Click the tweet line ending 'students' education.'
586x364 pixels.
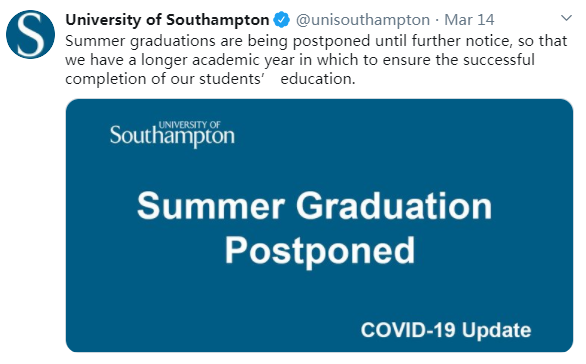click(210, 79)
